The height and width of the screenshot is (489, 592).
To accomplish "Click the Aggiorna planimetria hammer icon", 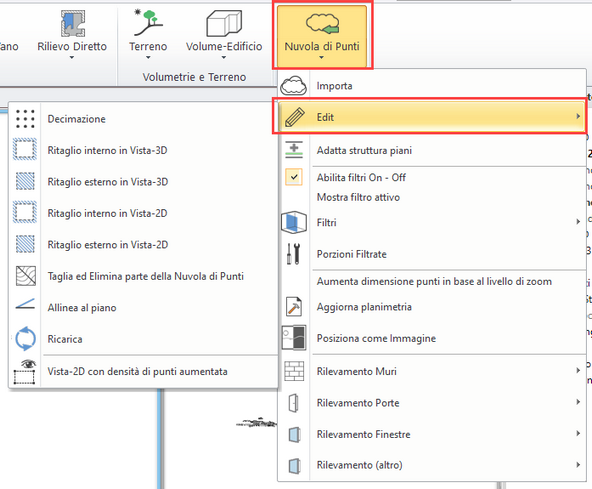I will 294,307.
